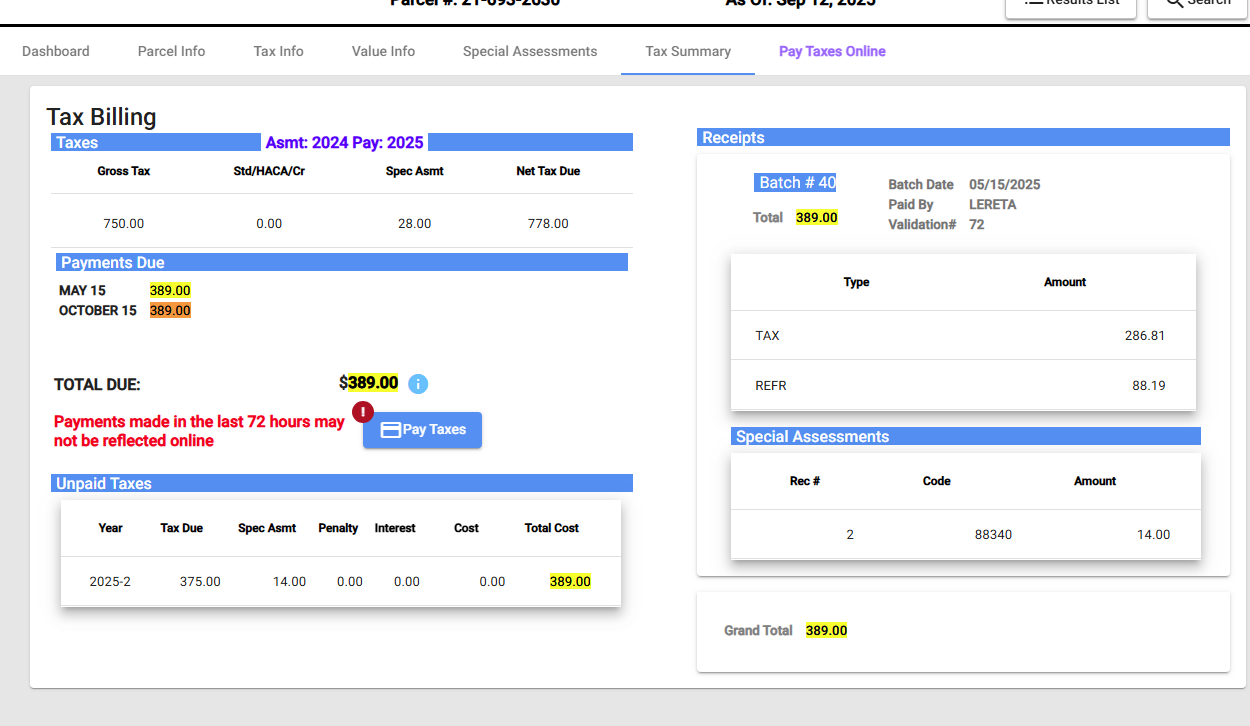
Task: Click the list icon in Results List button
Action: 1034,3
